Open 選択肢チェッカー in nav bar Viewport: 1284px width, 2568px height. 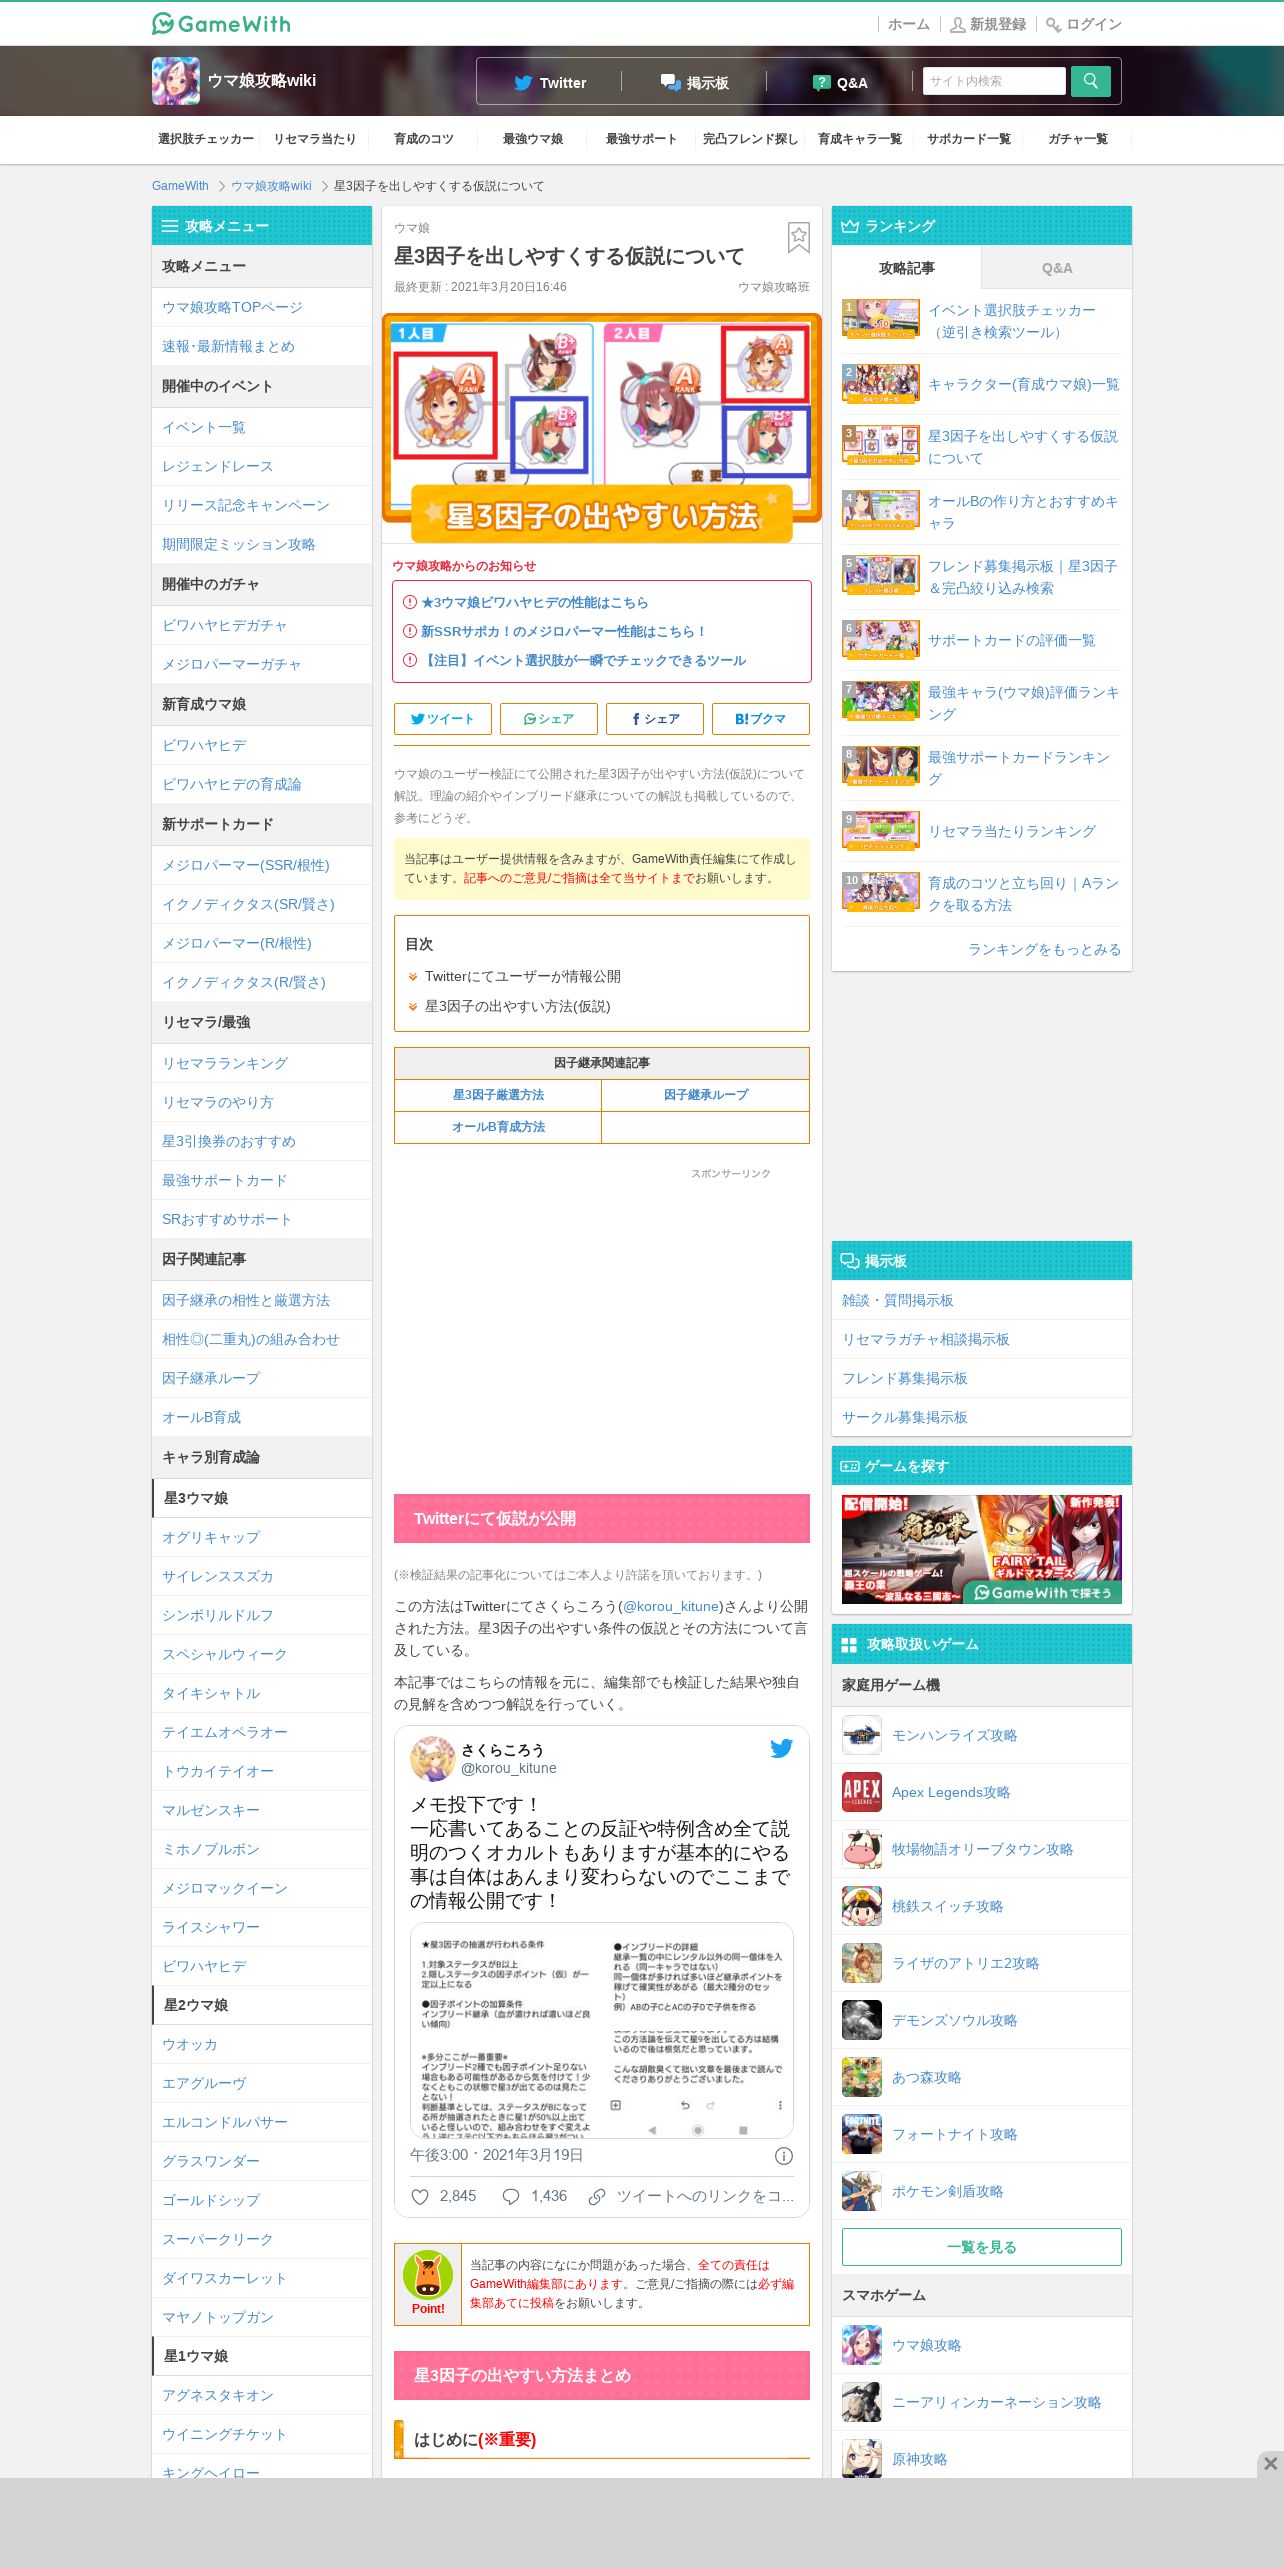click(x=206, y=139)
